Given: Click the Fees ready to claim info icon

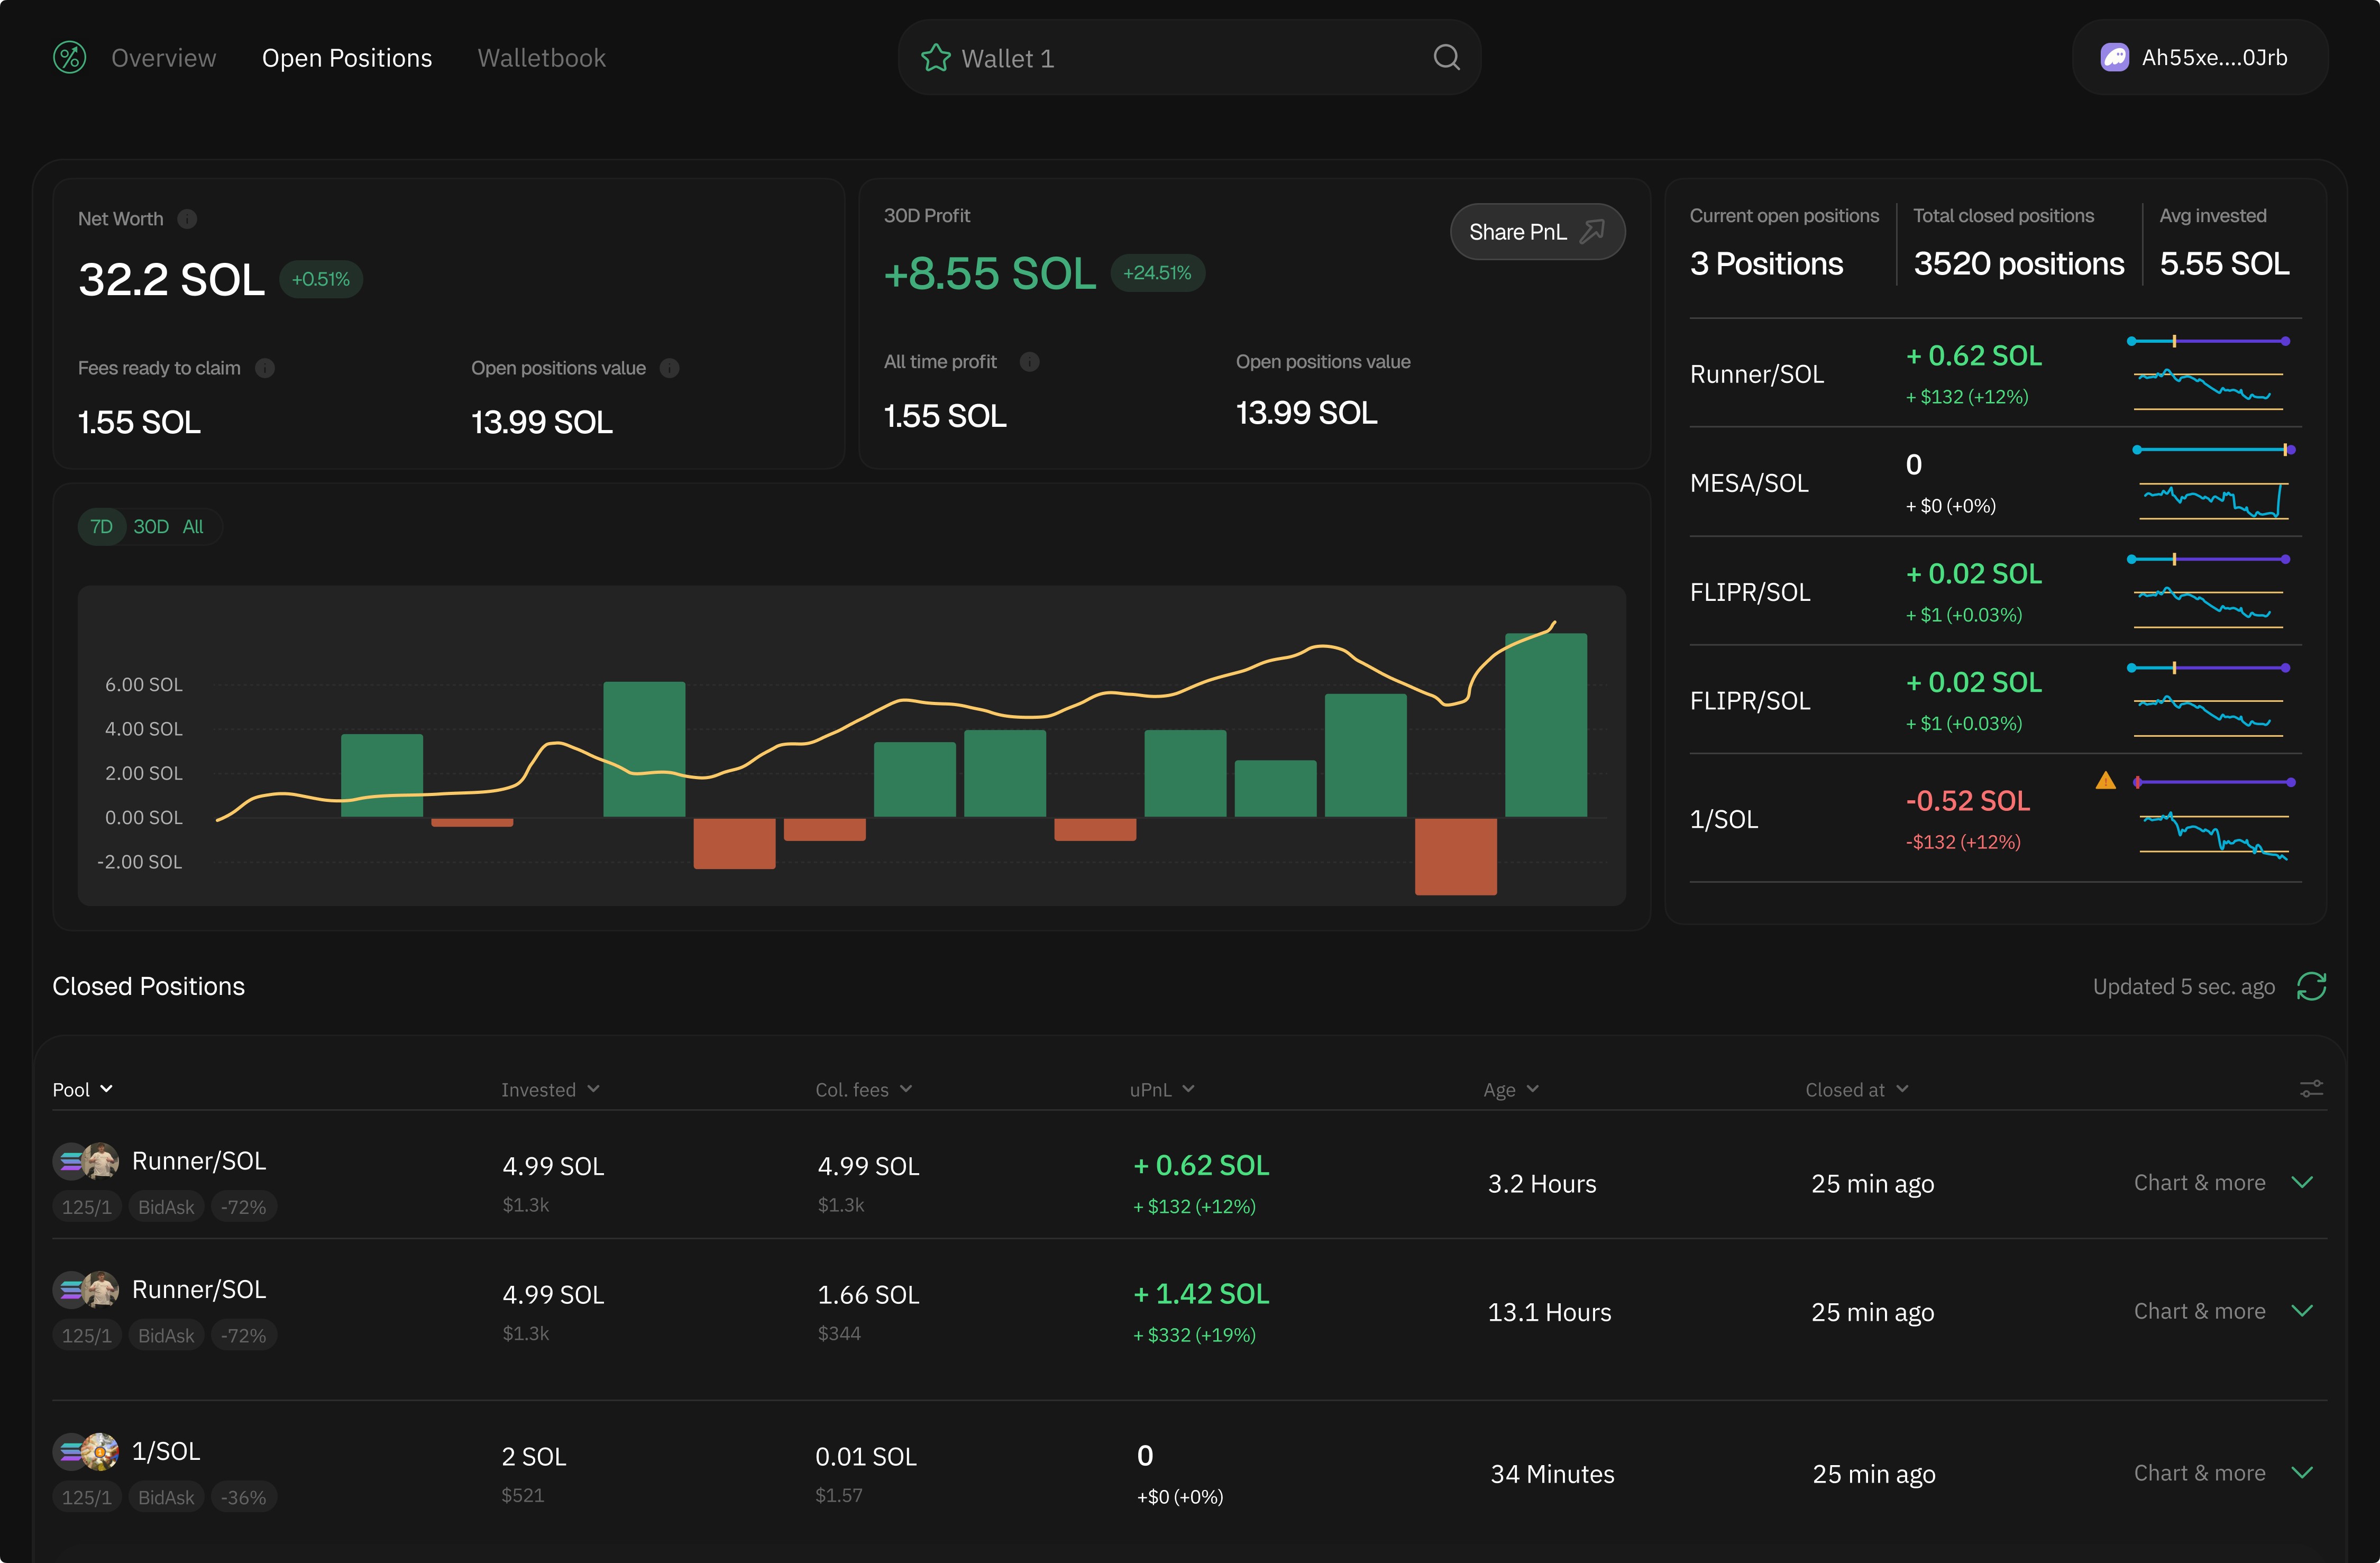Looking at the screenshot, I should (x=265, y=368).
